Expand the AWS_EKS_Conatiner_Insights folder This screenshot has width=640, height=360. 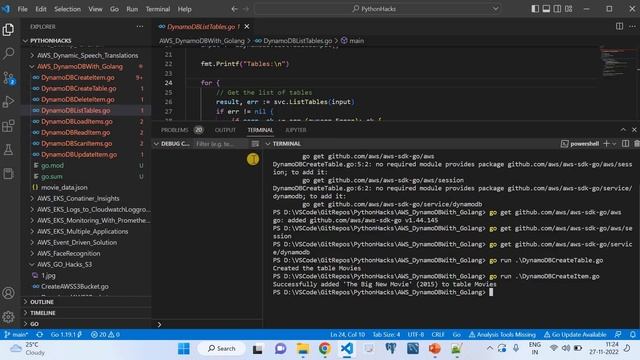[78, 198]
